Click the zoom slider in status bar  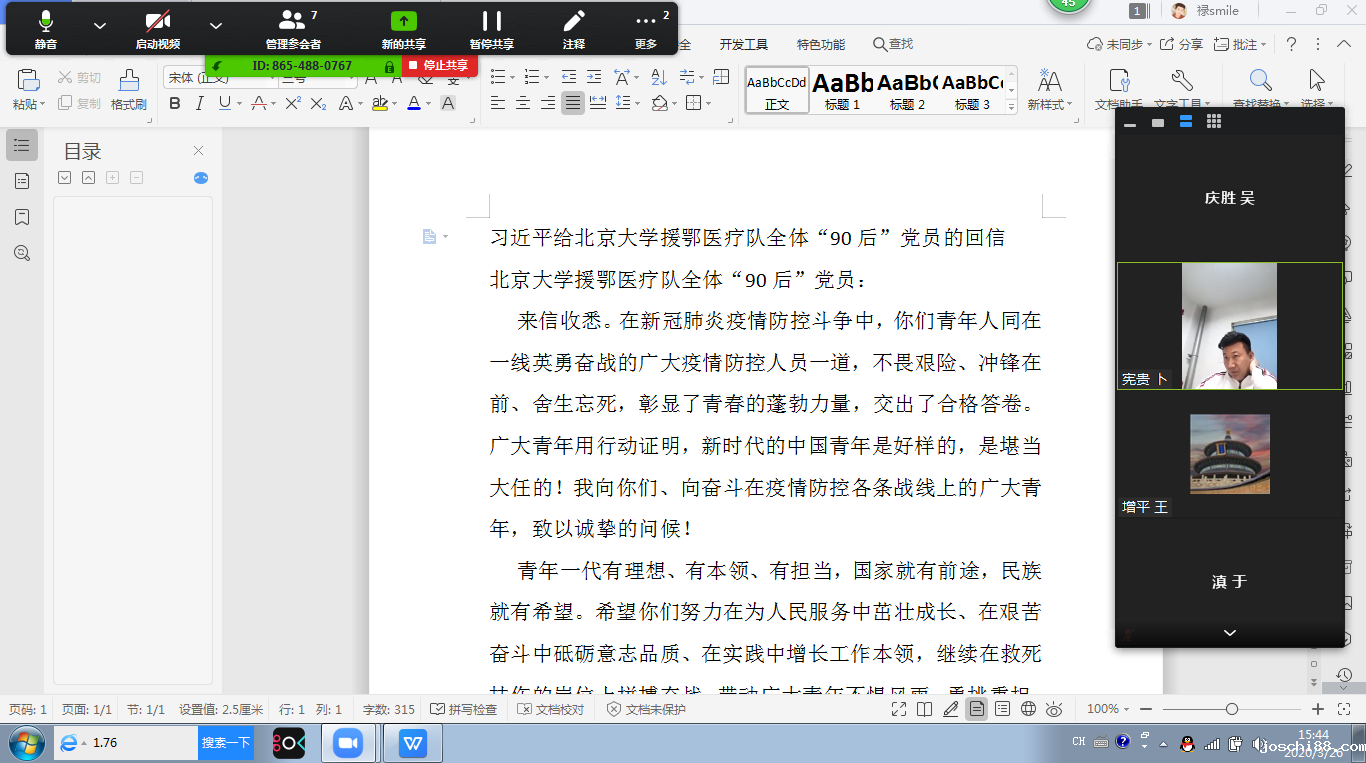[1232, 709]
